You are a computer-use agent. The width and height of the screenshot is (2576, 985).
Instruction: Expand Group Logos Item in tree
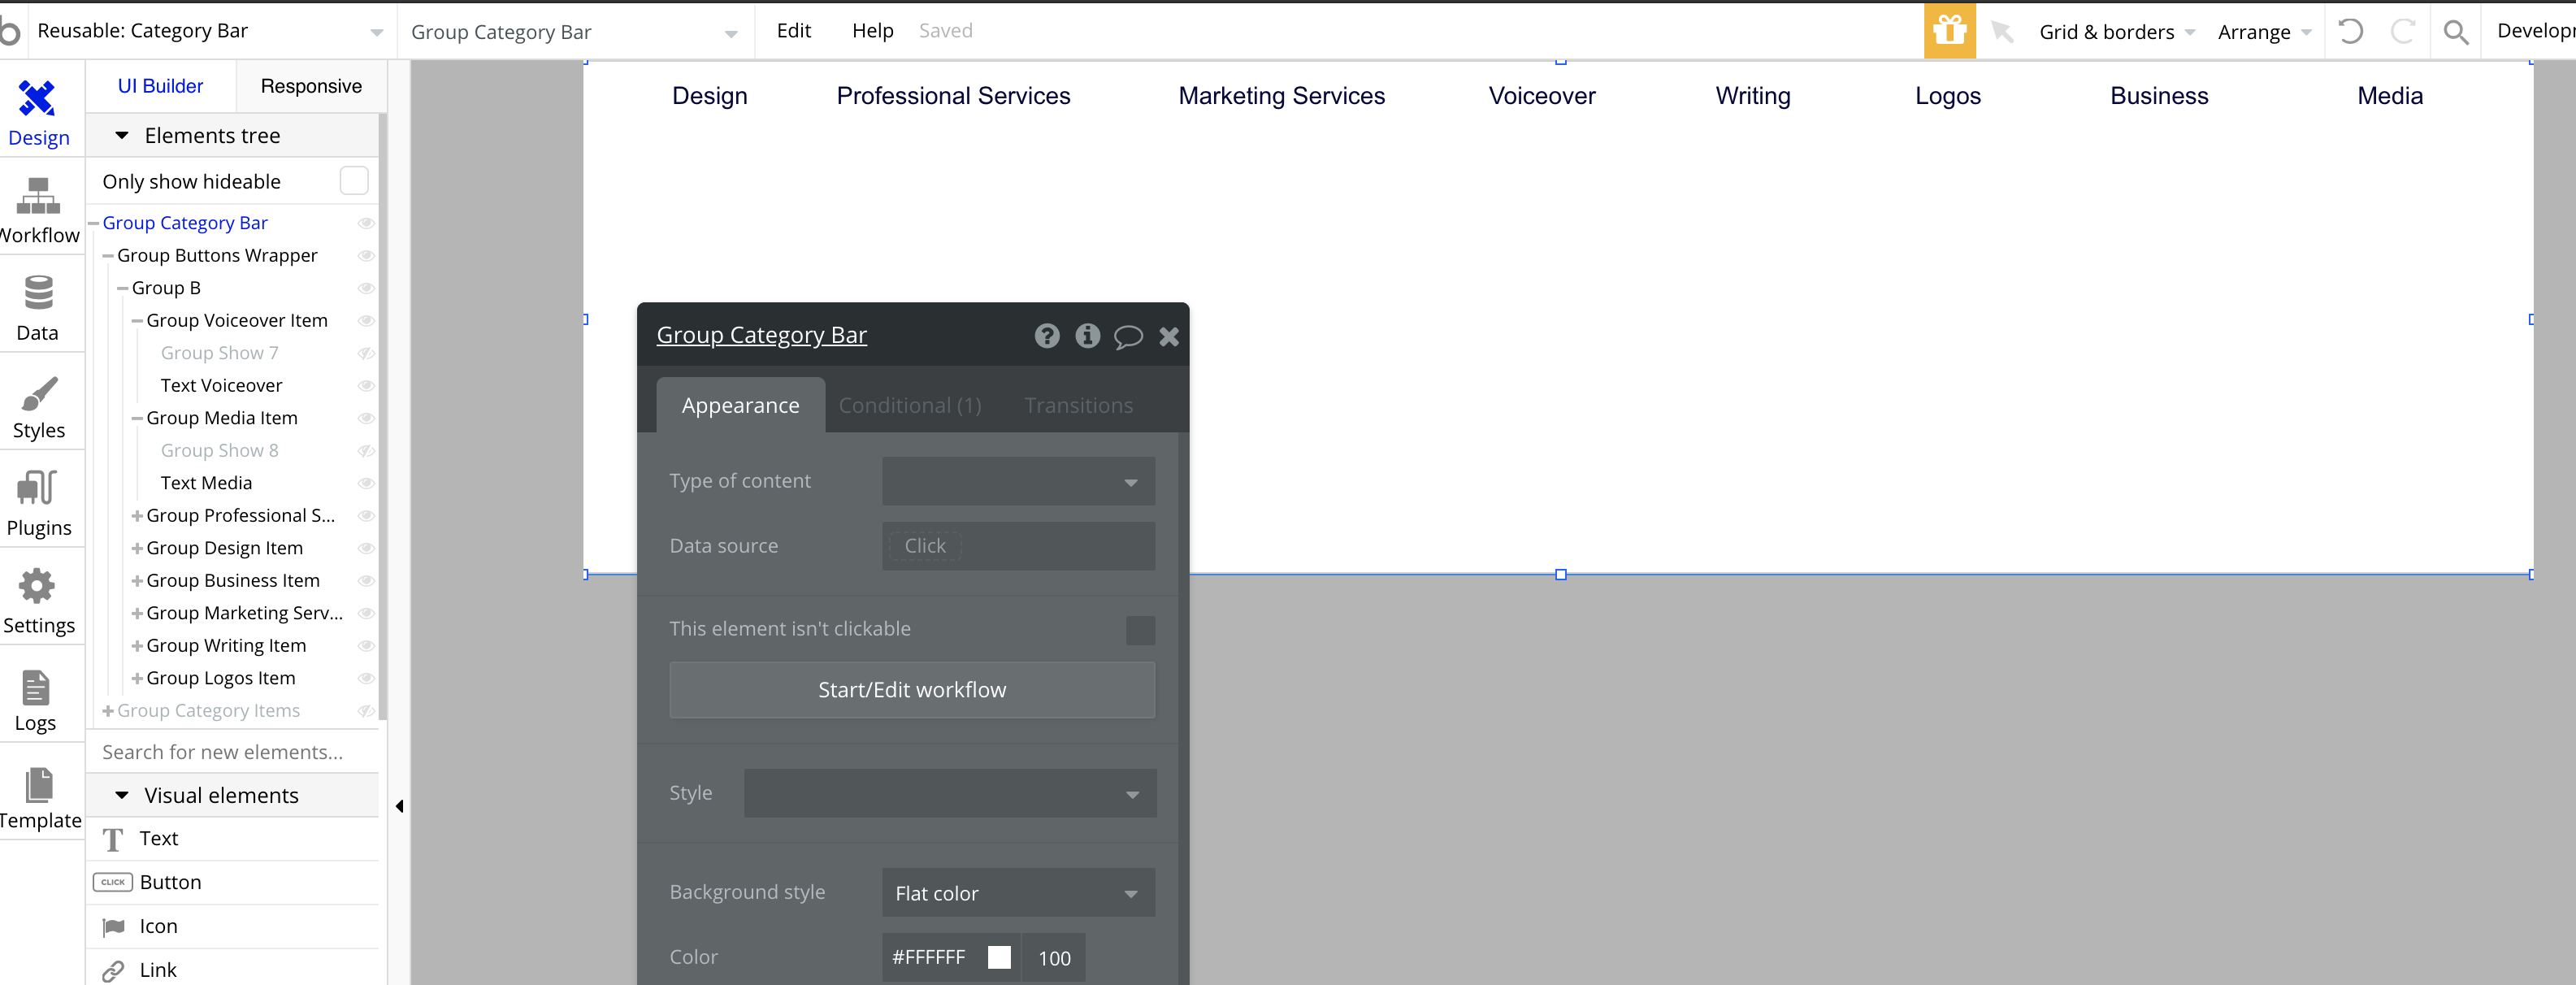[x=137, y=679]
